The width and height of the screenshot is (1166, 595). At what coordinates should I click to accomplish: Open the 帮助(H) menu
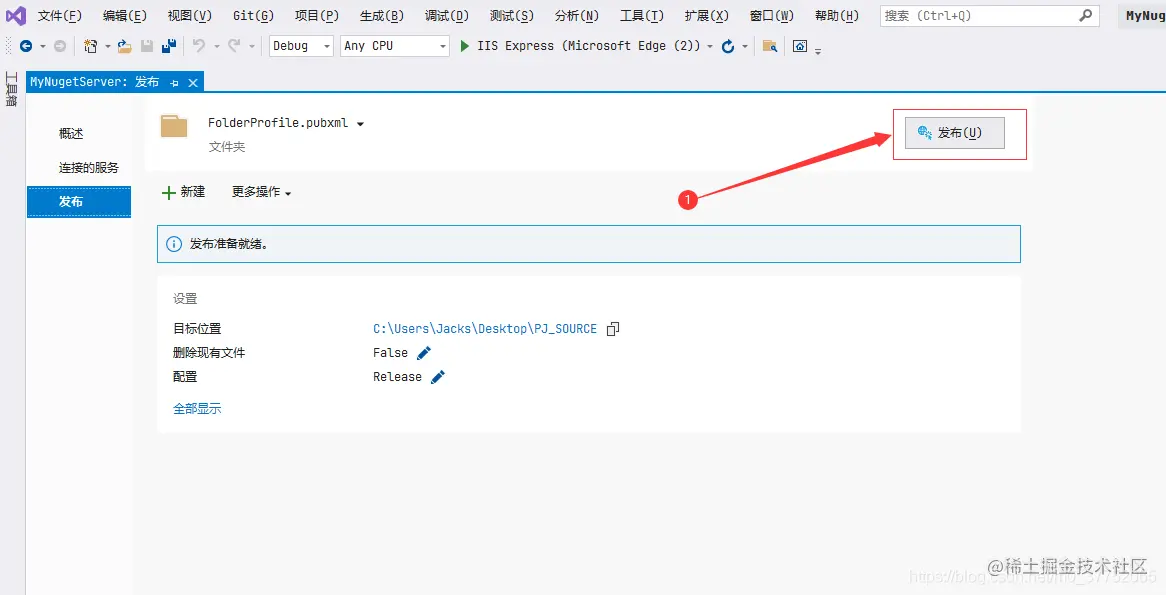click(x=837, y=16)
